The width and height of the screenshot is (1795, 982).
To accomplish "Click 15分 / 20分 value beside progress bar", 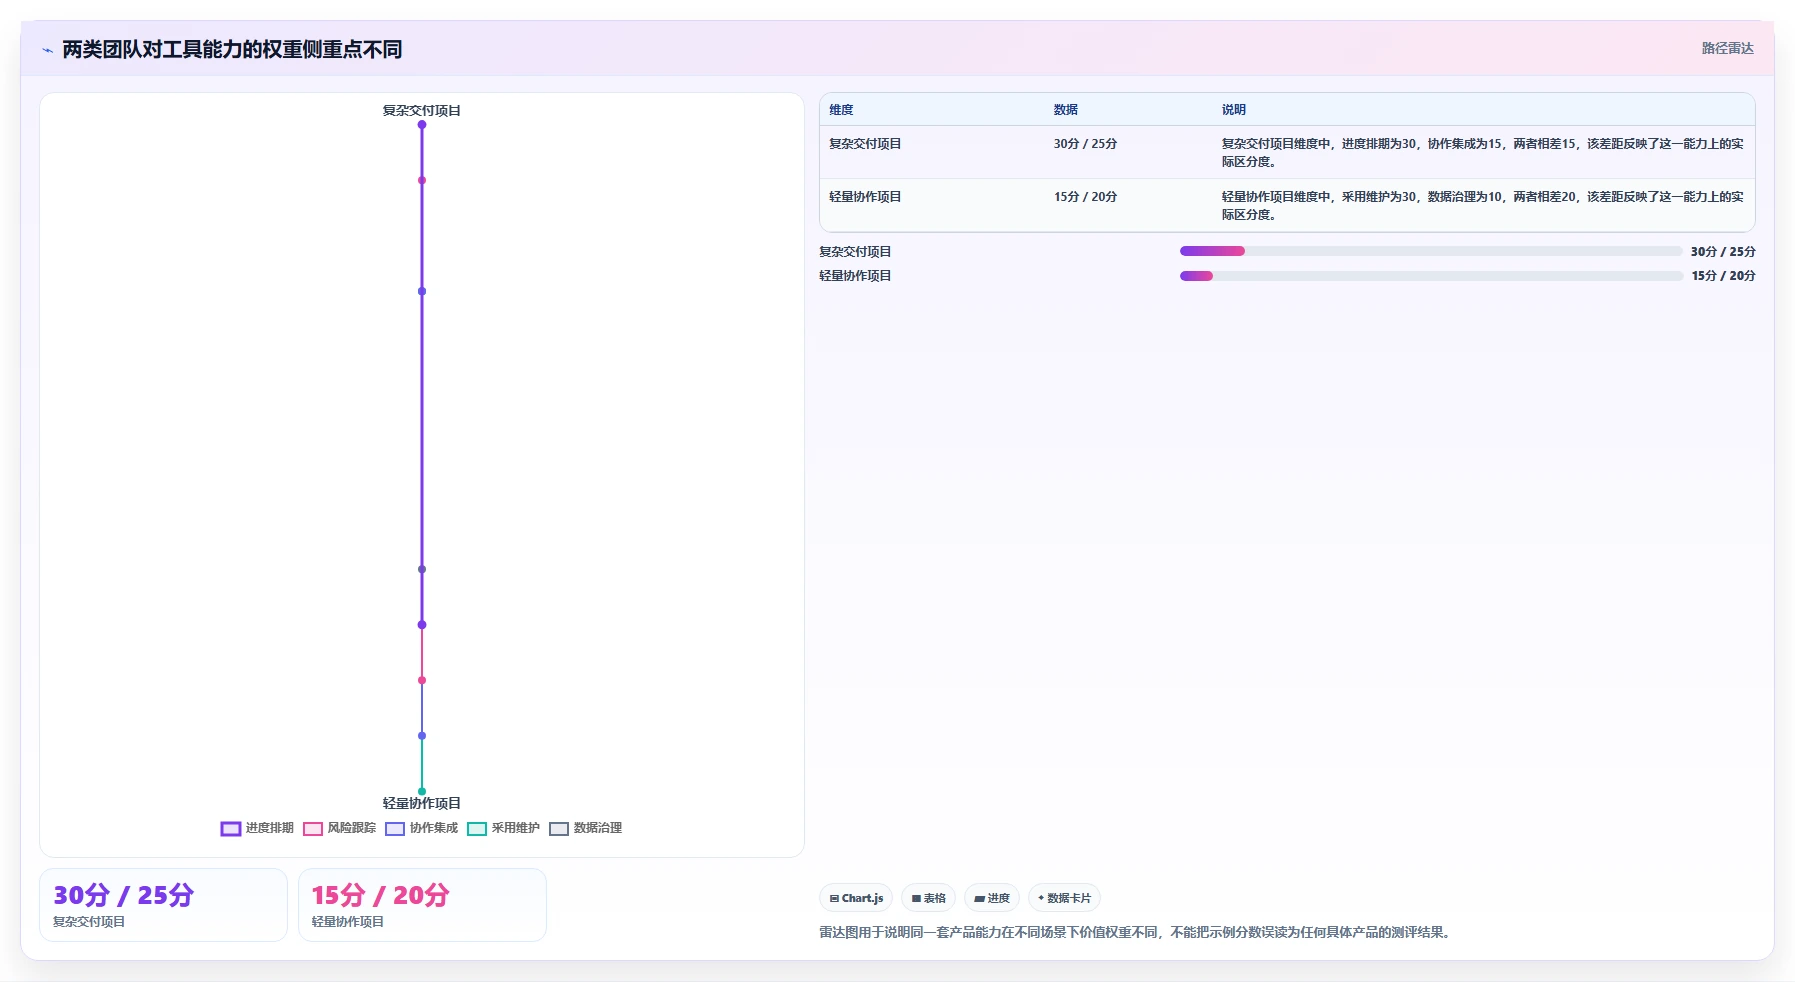I will (x=1723, y=276).
